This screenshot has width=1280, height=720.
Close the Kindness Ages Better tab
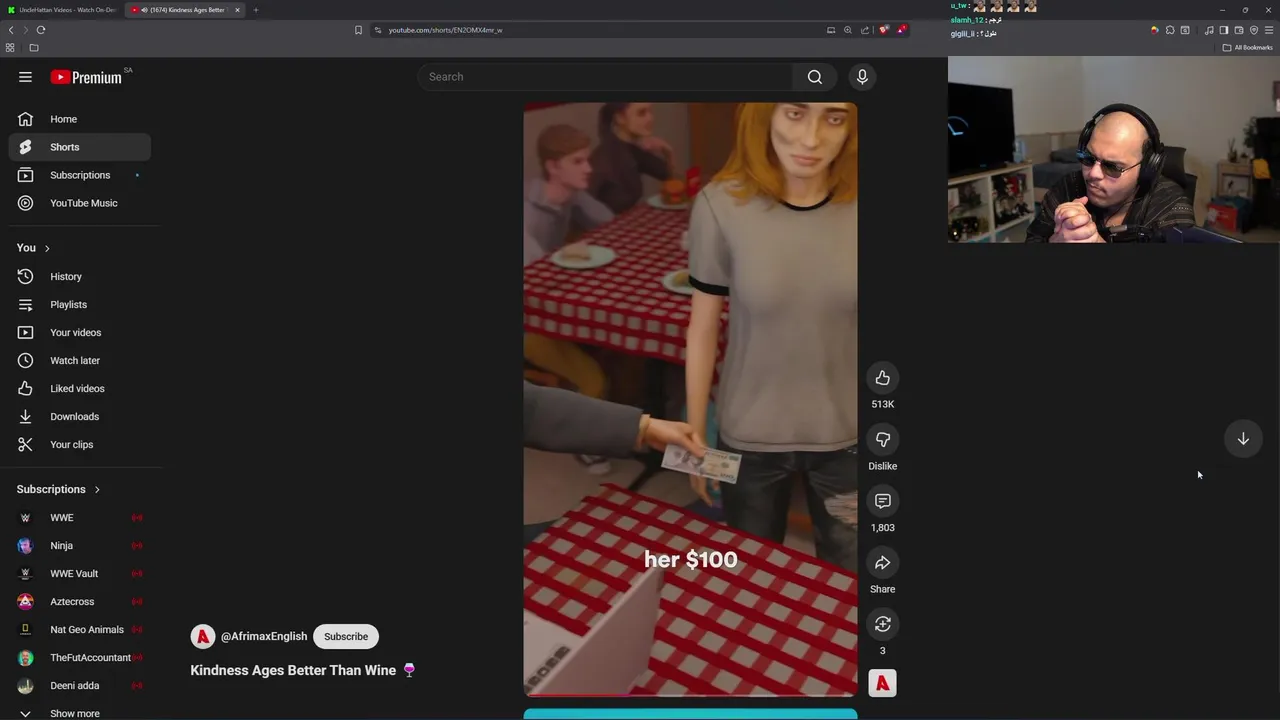[x=237, y=10]
